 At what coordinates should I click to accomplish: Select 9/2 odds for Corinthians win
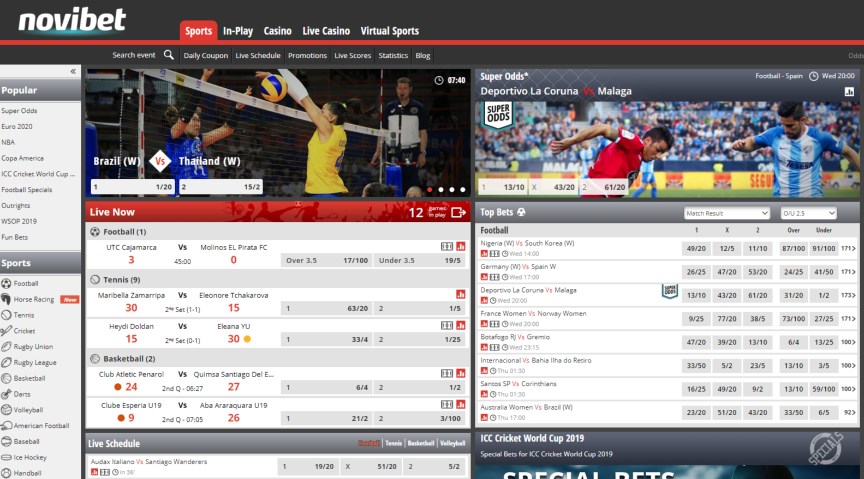[x=758, y=389]
